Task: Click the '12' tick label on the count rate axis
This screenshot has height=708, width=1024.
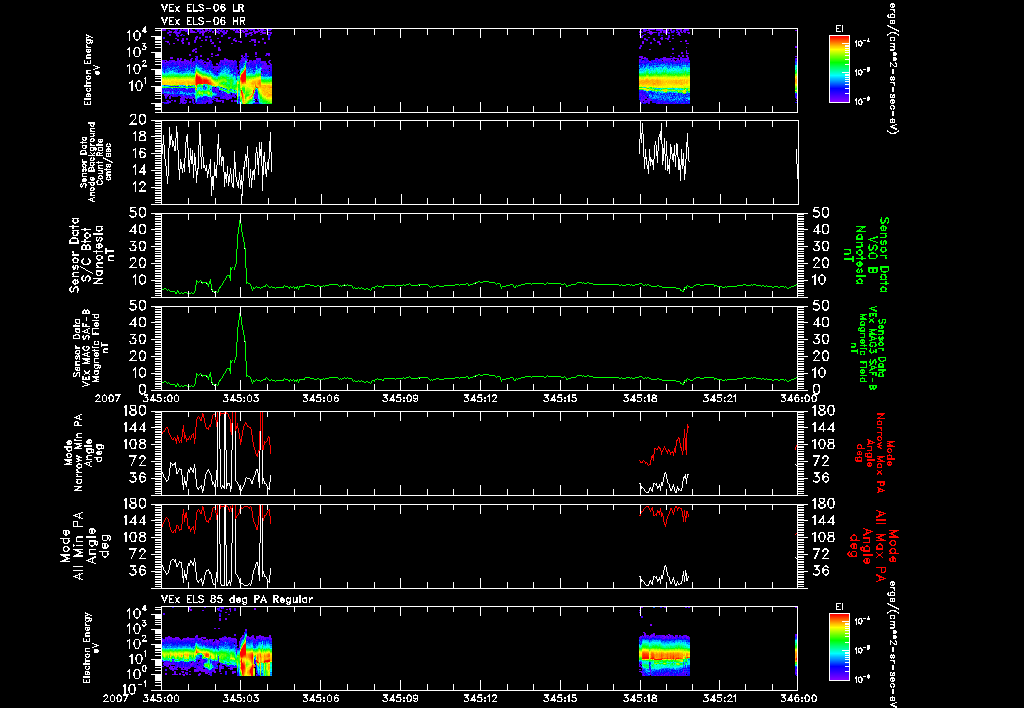Action: click(138, 187)
